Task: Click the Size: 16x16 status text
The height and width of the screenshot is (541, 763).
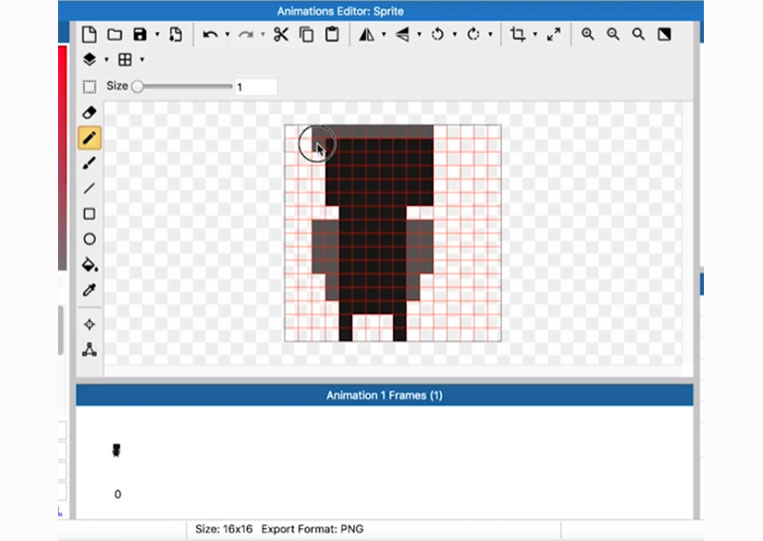Action: pyautogui.click(x=224, y=529)
